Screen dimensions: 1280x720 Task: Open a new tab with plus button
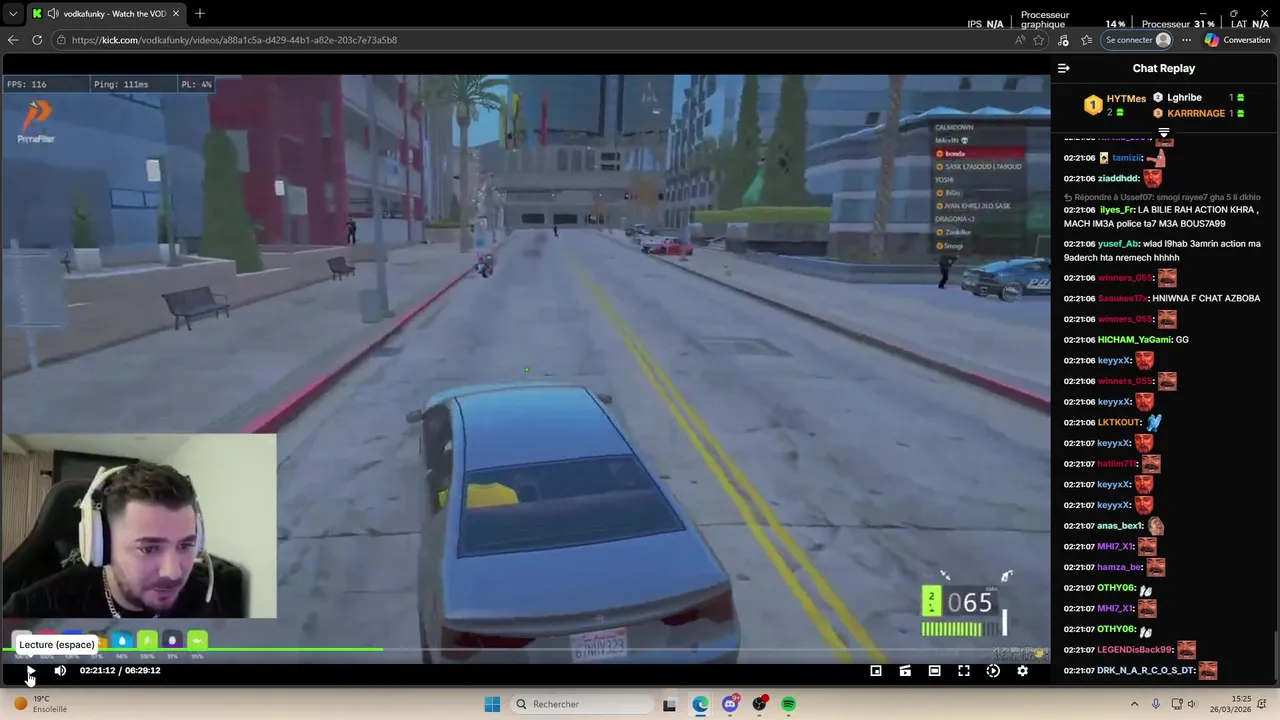click(x=200, y=14)
